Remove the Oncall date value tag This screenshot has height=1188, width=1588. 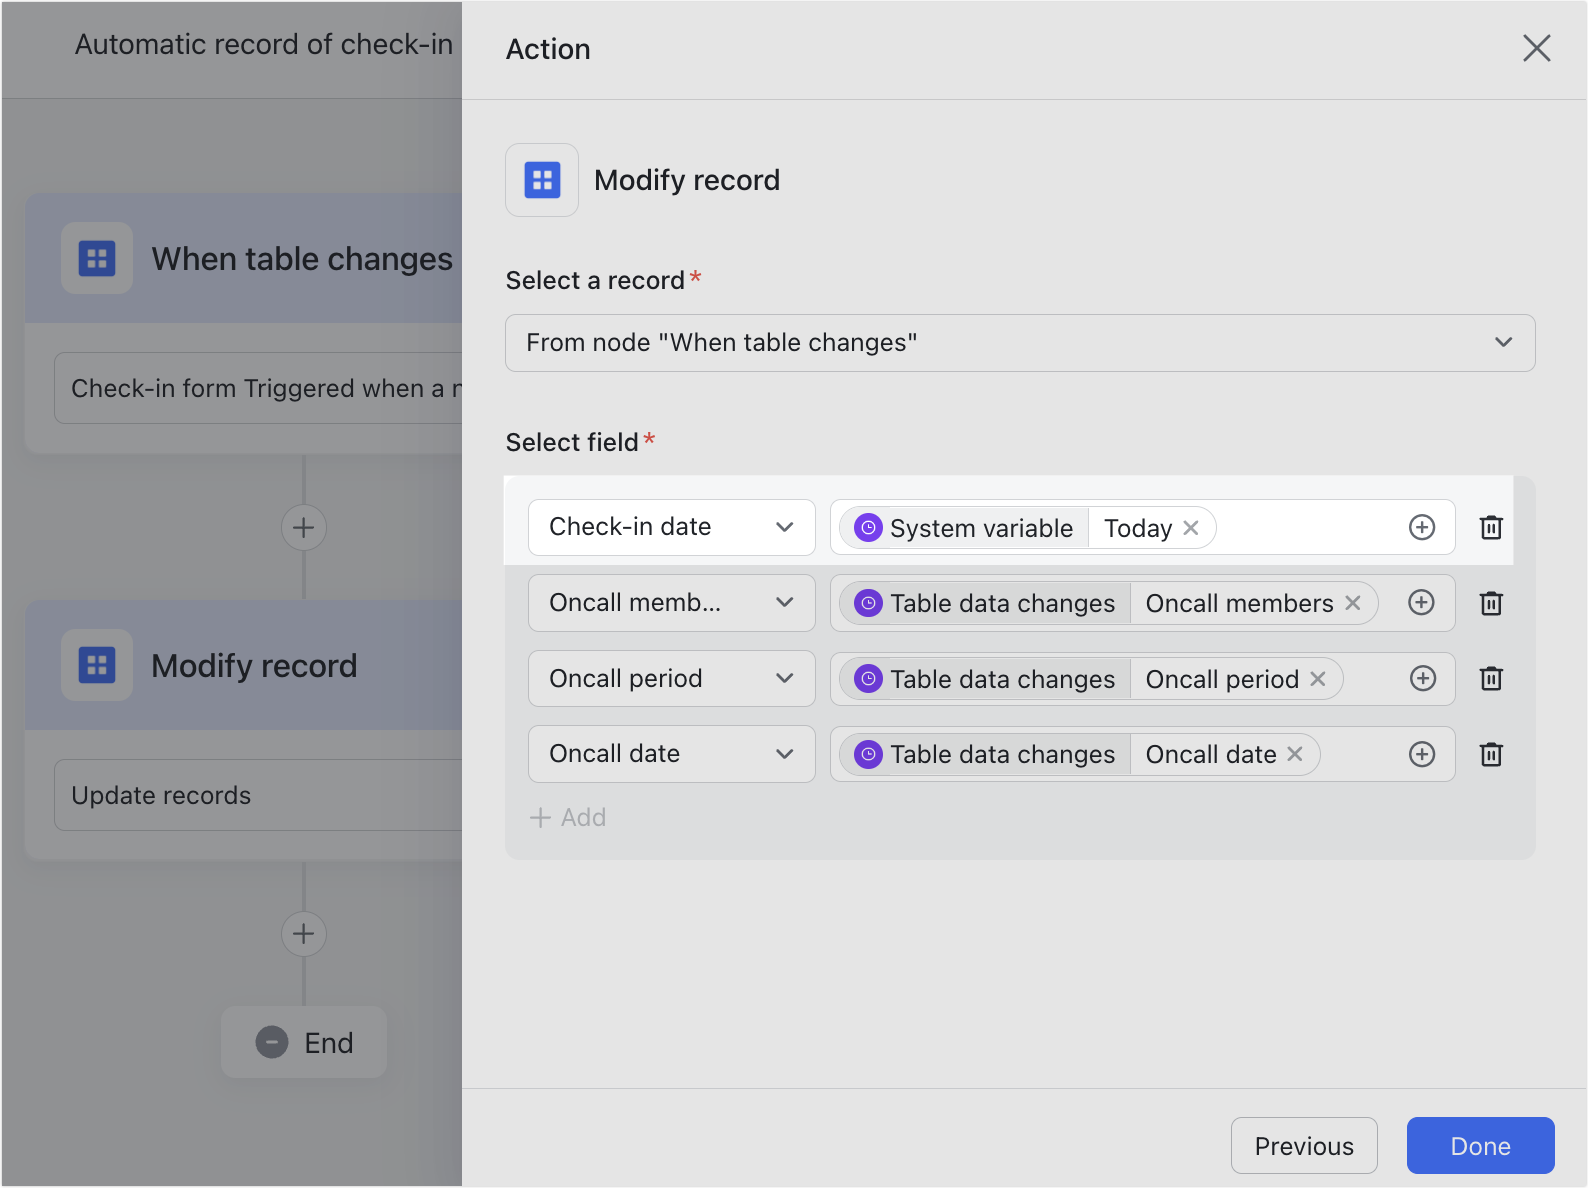1295,754
